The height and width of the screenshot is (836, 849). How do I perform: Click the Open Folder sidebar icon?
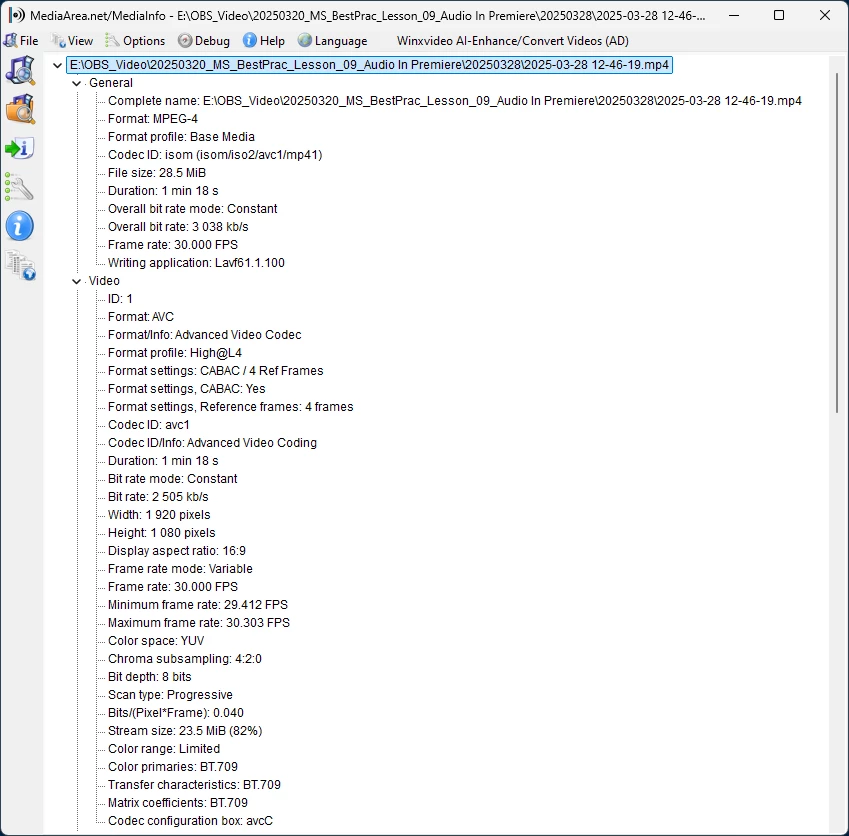(20, 109)
